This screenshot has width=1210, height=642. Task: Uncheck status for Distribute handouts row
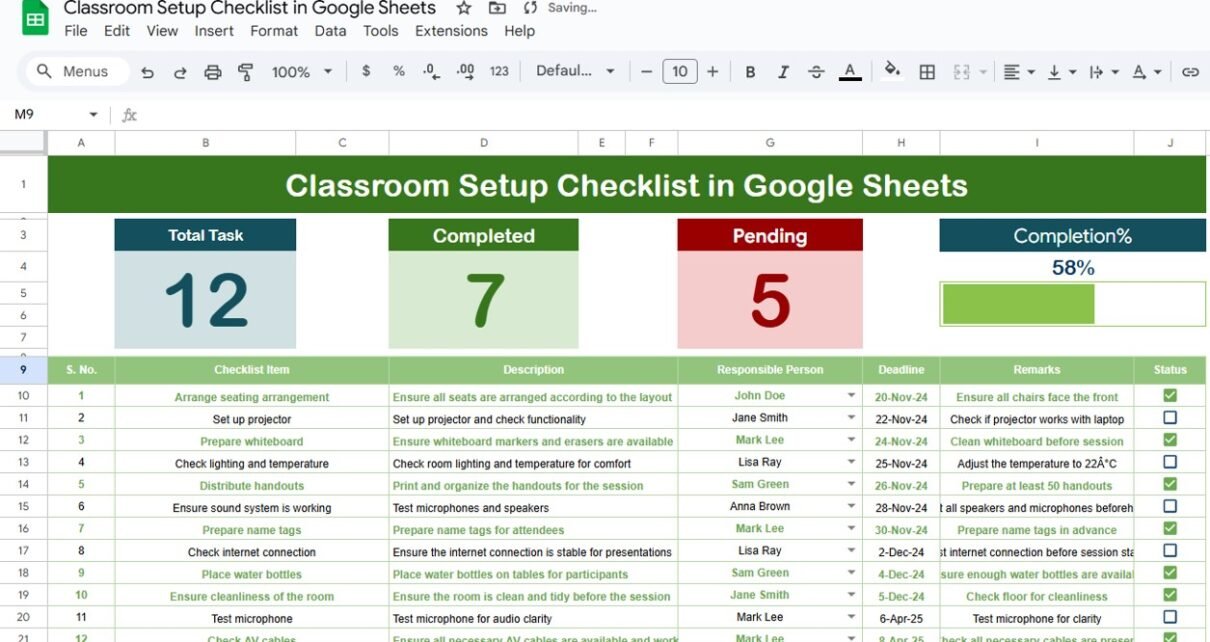(1170, 484)
